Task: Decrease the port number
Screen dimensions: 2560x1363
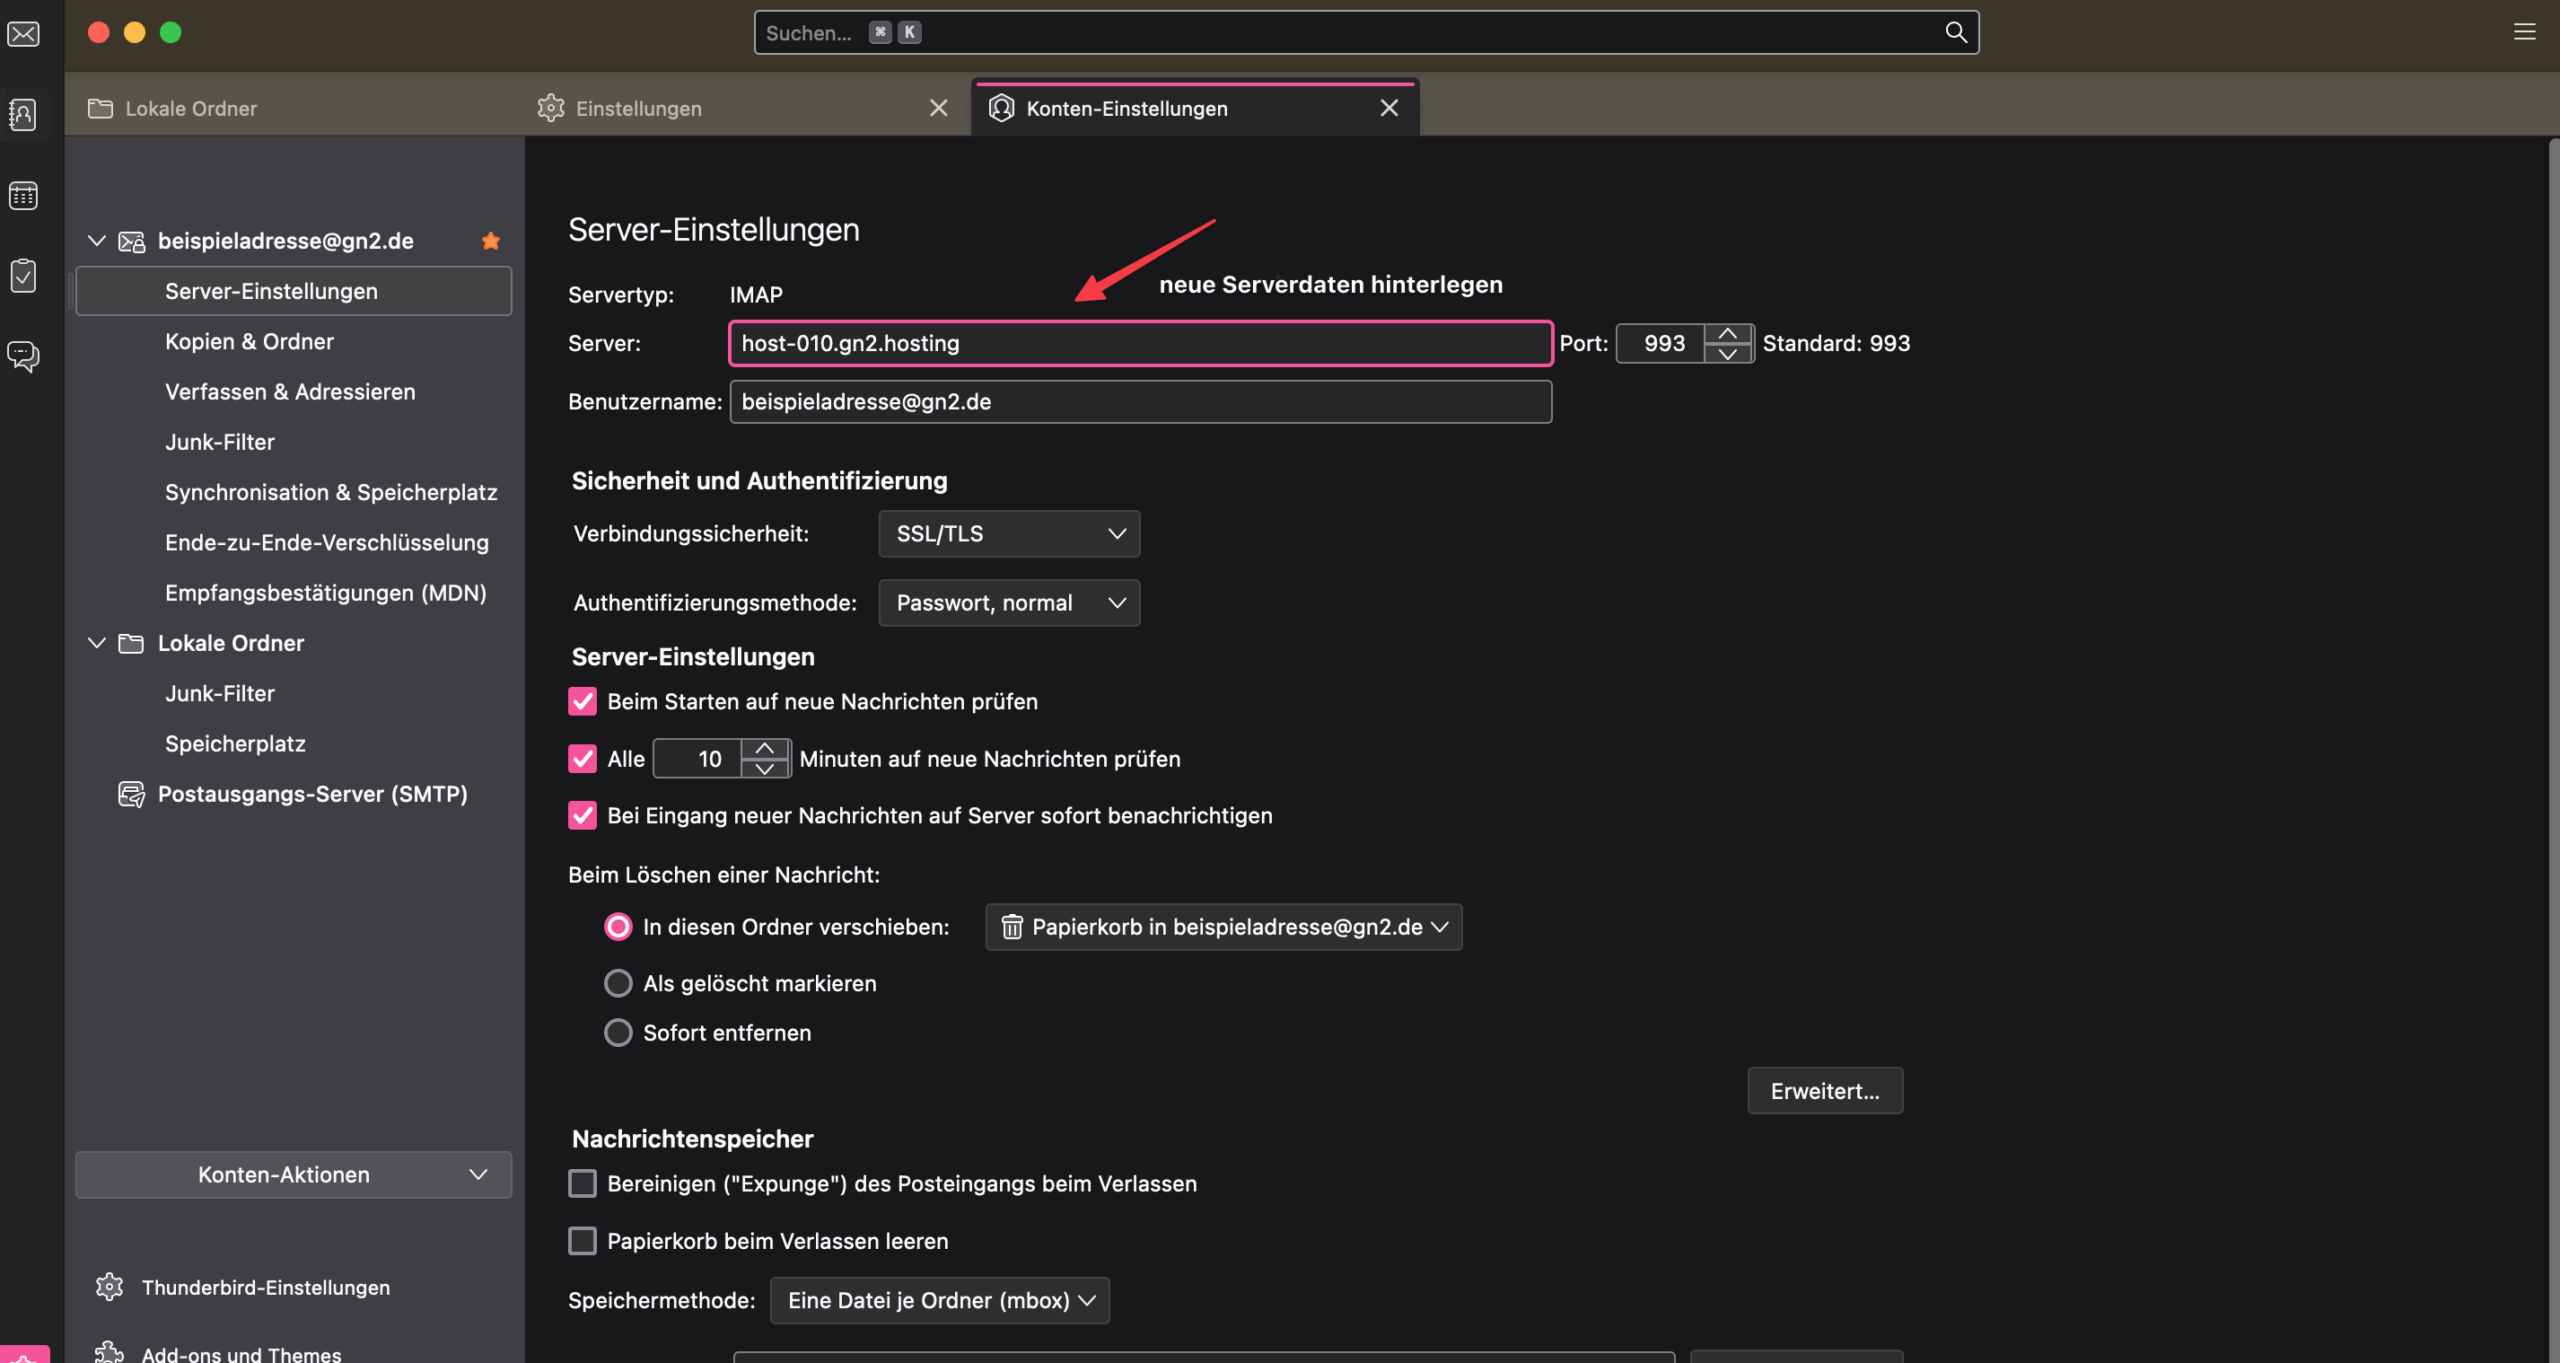Action: point(1727,353)
